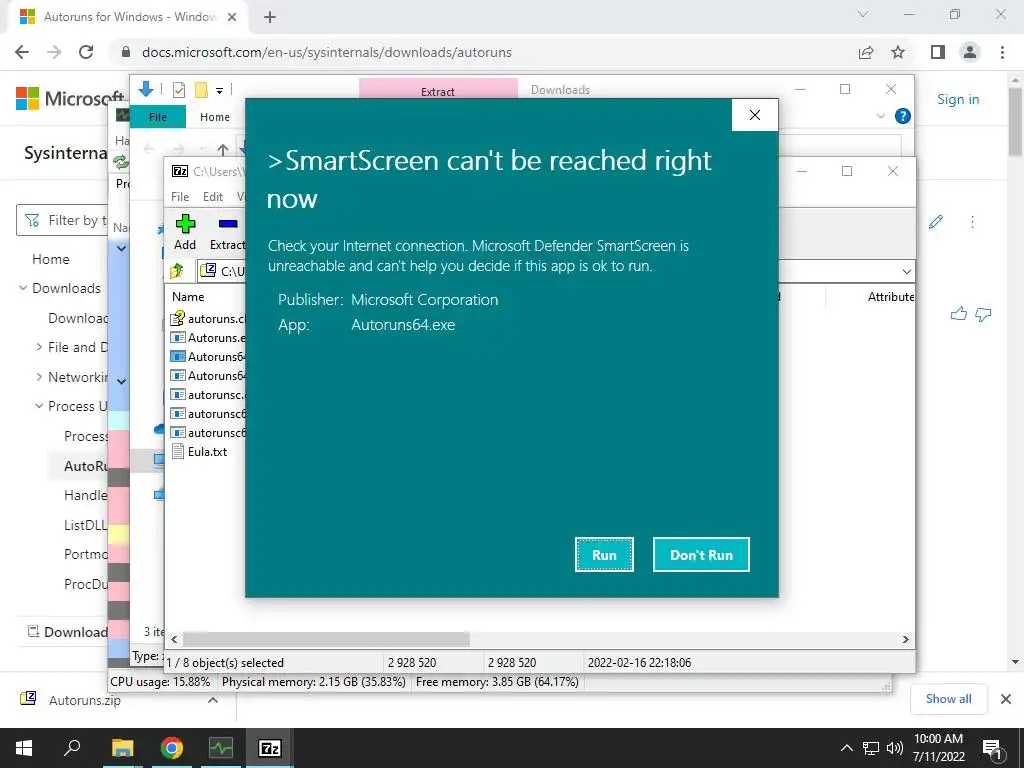The image size is (1024, 768).
Task: Open Explorer quick access toolbar dropdown
Action: coord(219,91)
